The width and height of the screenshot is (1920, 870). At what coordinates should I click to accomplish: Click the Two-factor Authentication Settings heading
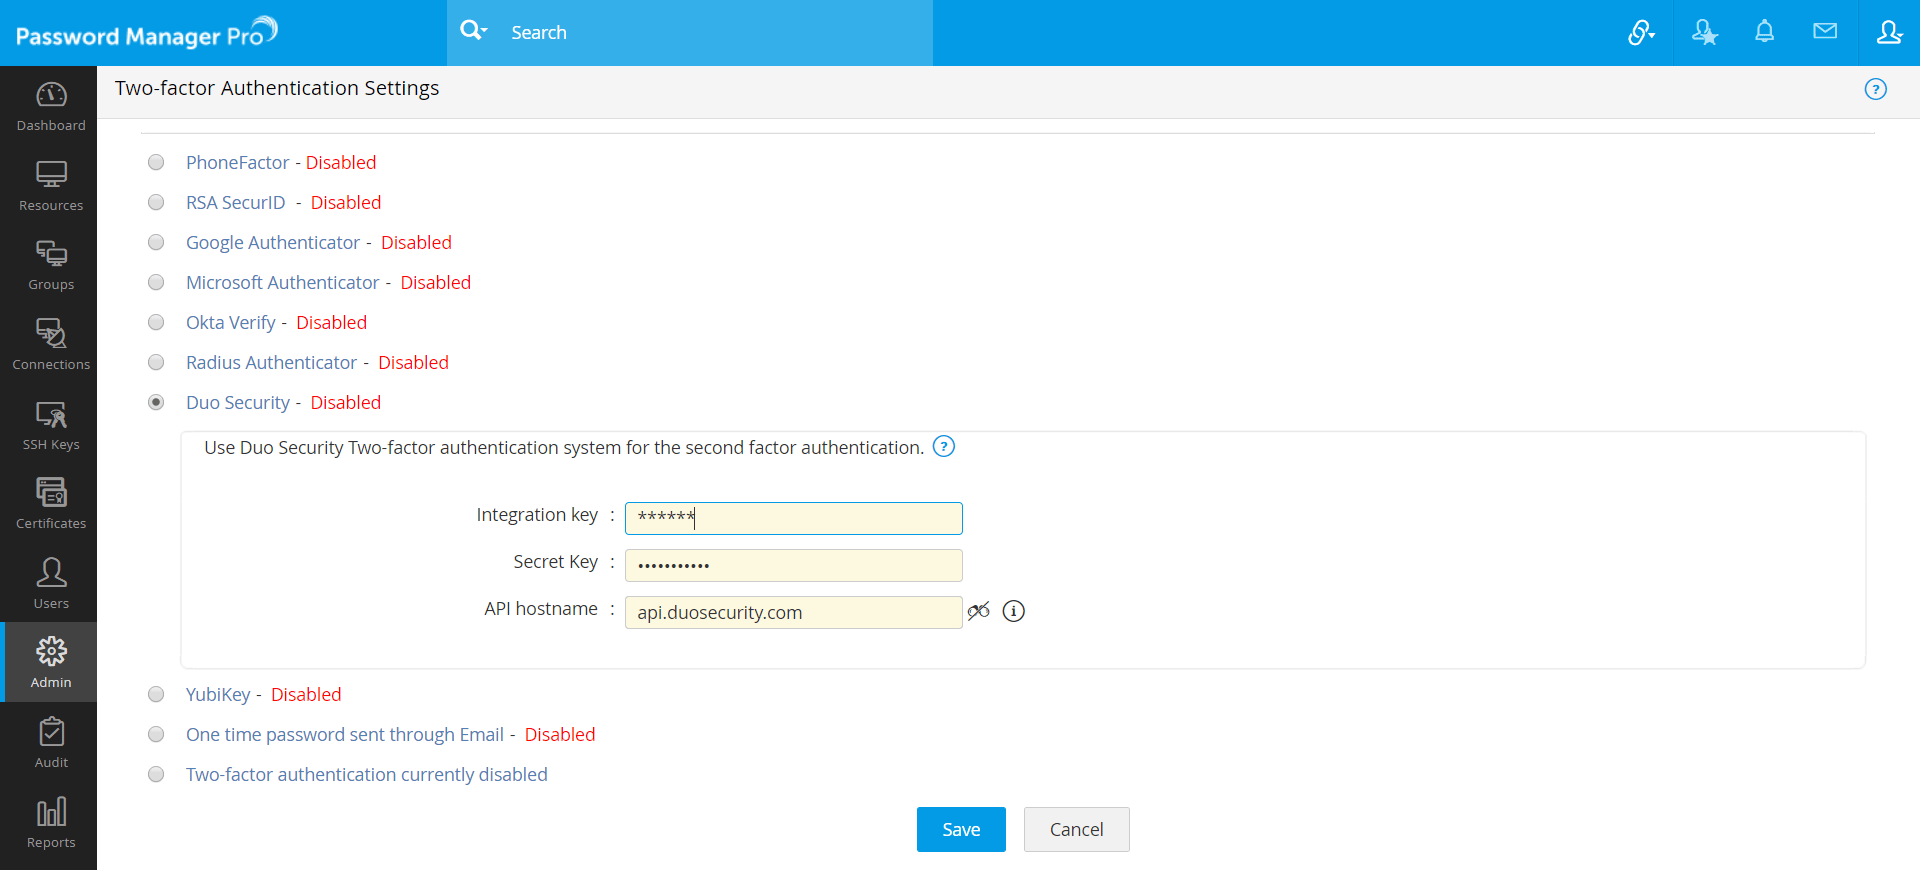(277, 88)
